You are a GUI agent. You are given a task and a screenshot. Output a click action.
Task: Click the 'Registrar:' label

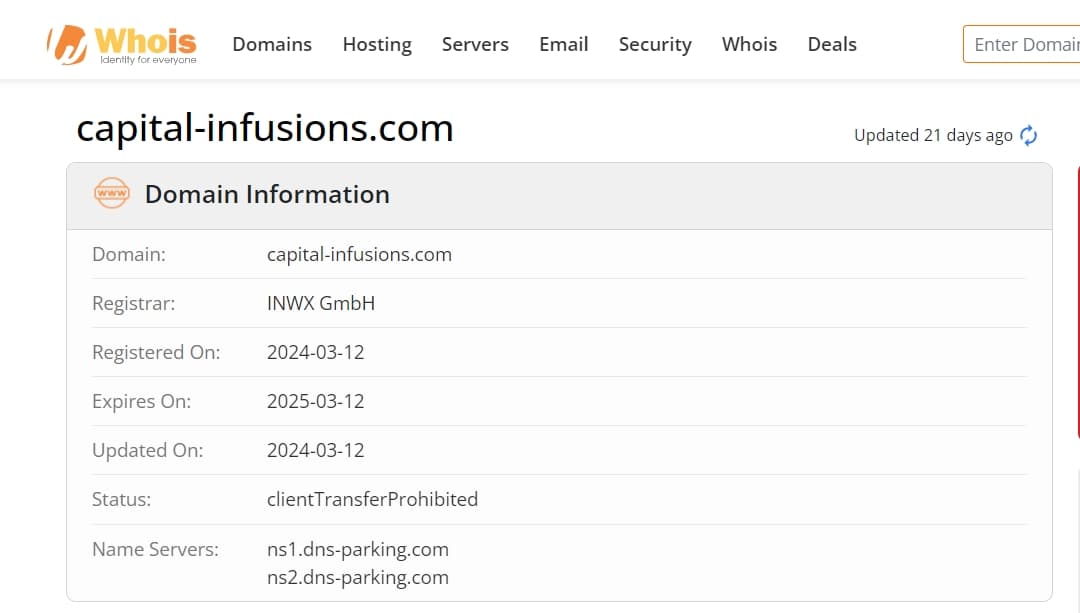click(x=134, y=303)
